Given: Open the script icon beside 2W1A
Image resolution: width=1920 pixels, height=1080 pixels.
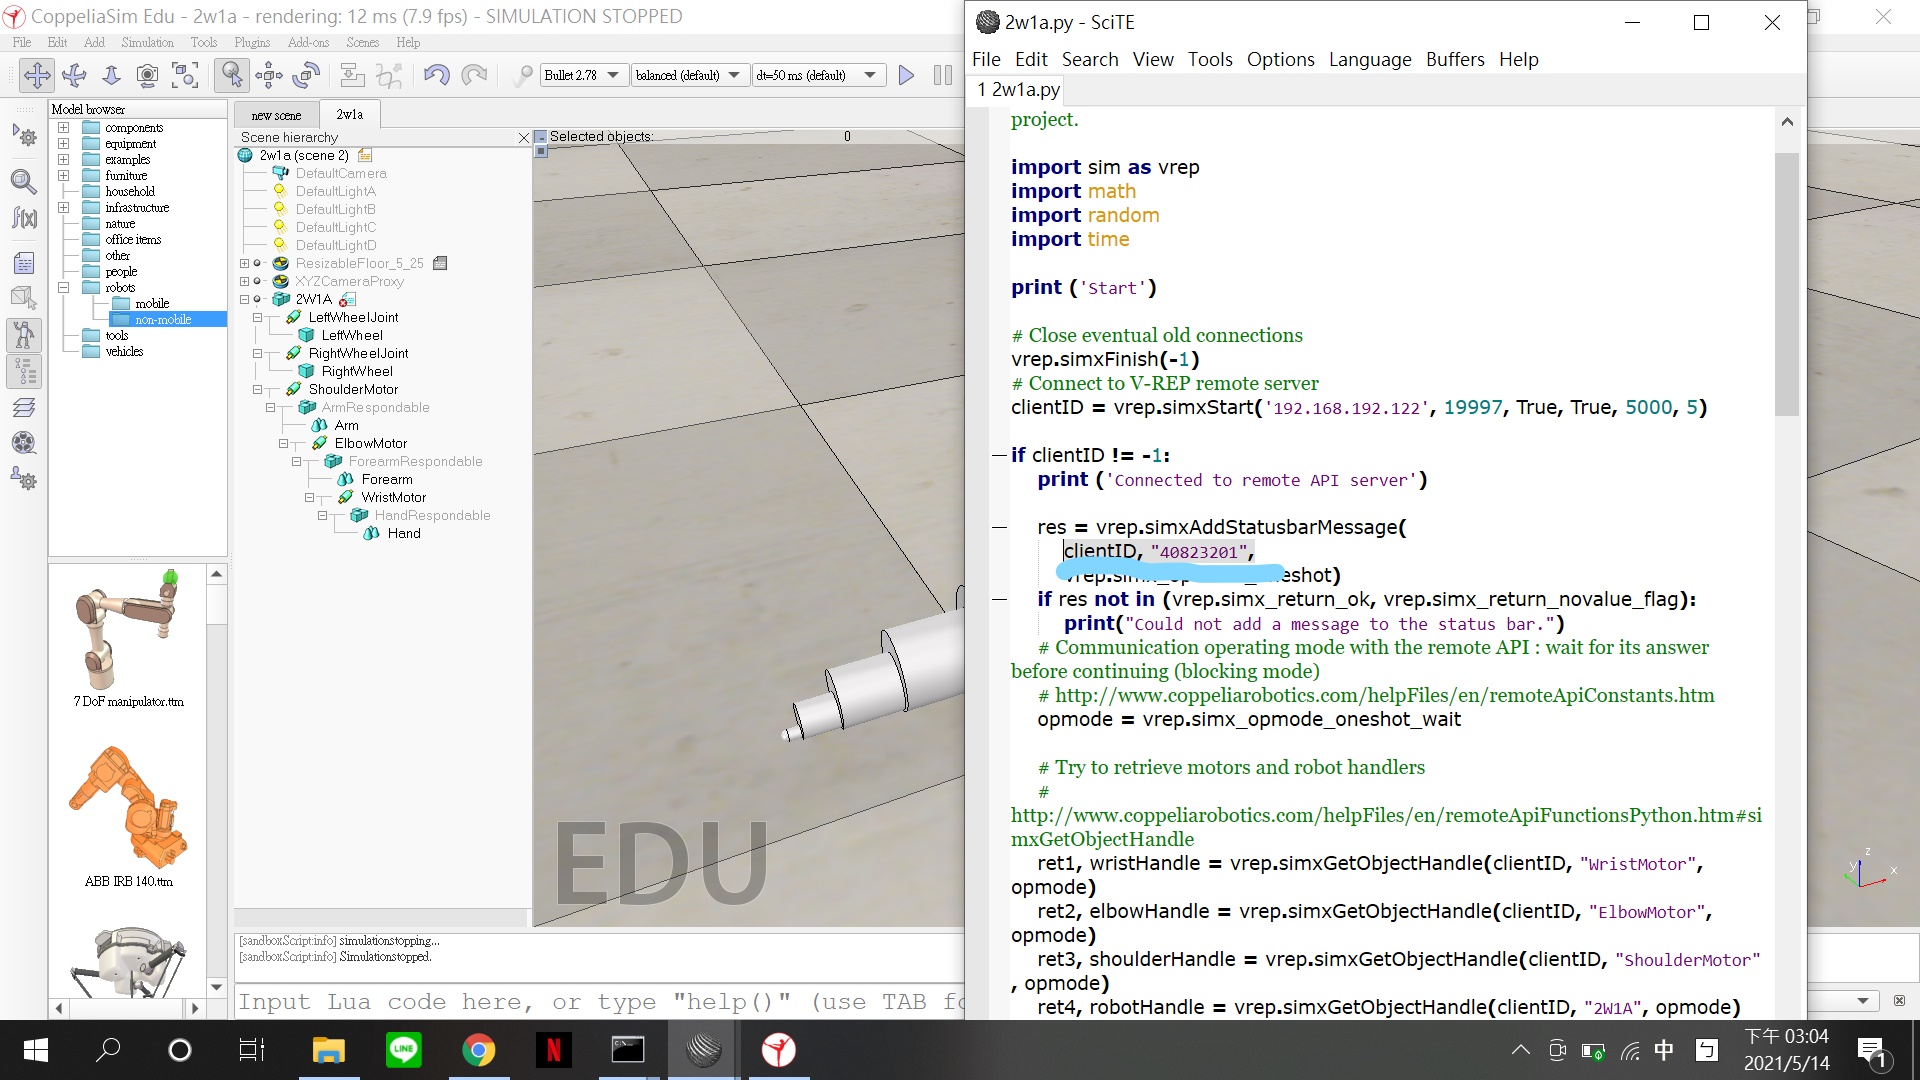Looking at the screenshot, I should tap(347, 300).
